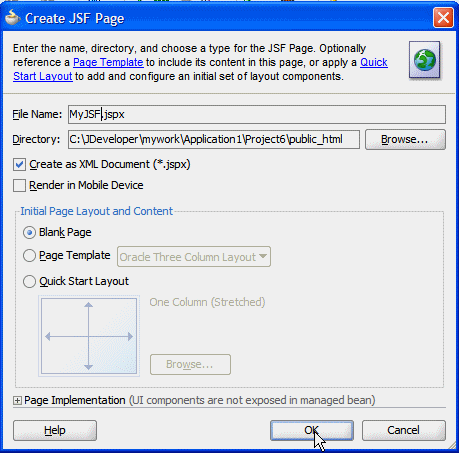Viewport: 459px width, 453px height.
Task: Click into the File Name field
Action: [x=257, y=114]
